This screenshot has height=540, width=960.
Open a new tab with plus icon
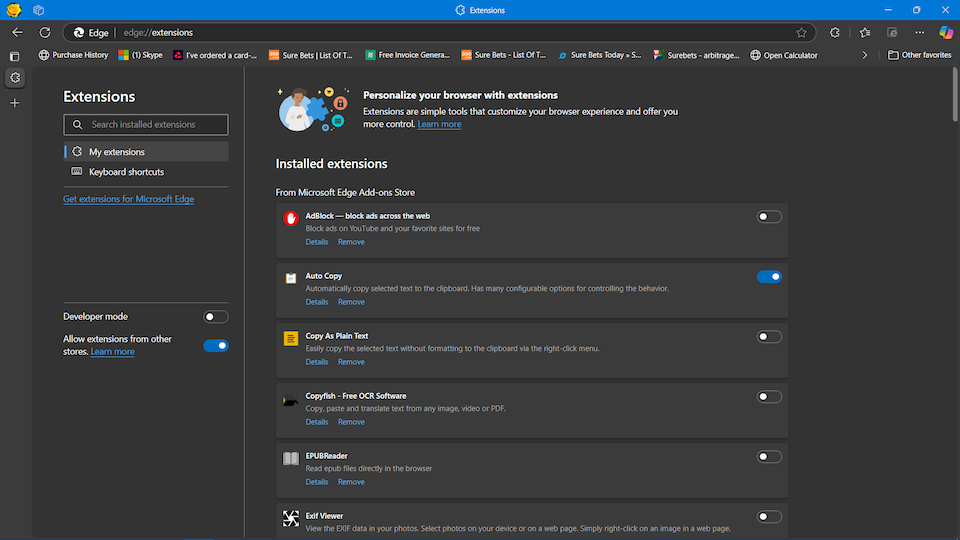(x=15, y=103)
